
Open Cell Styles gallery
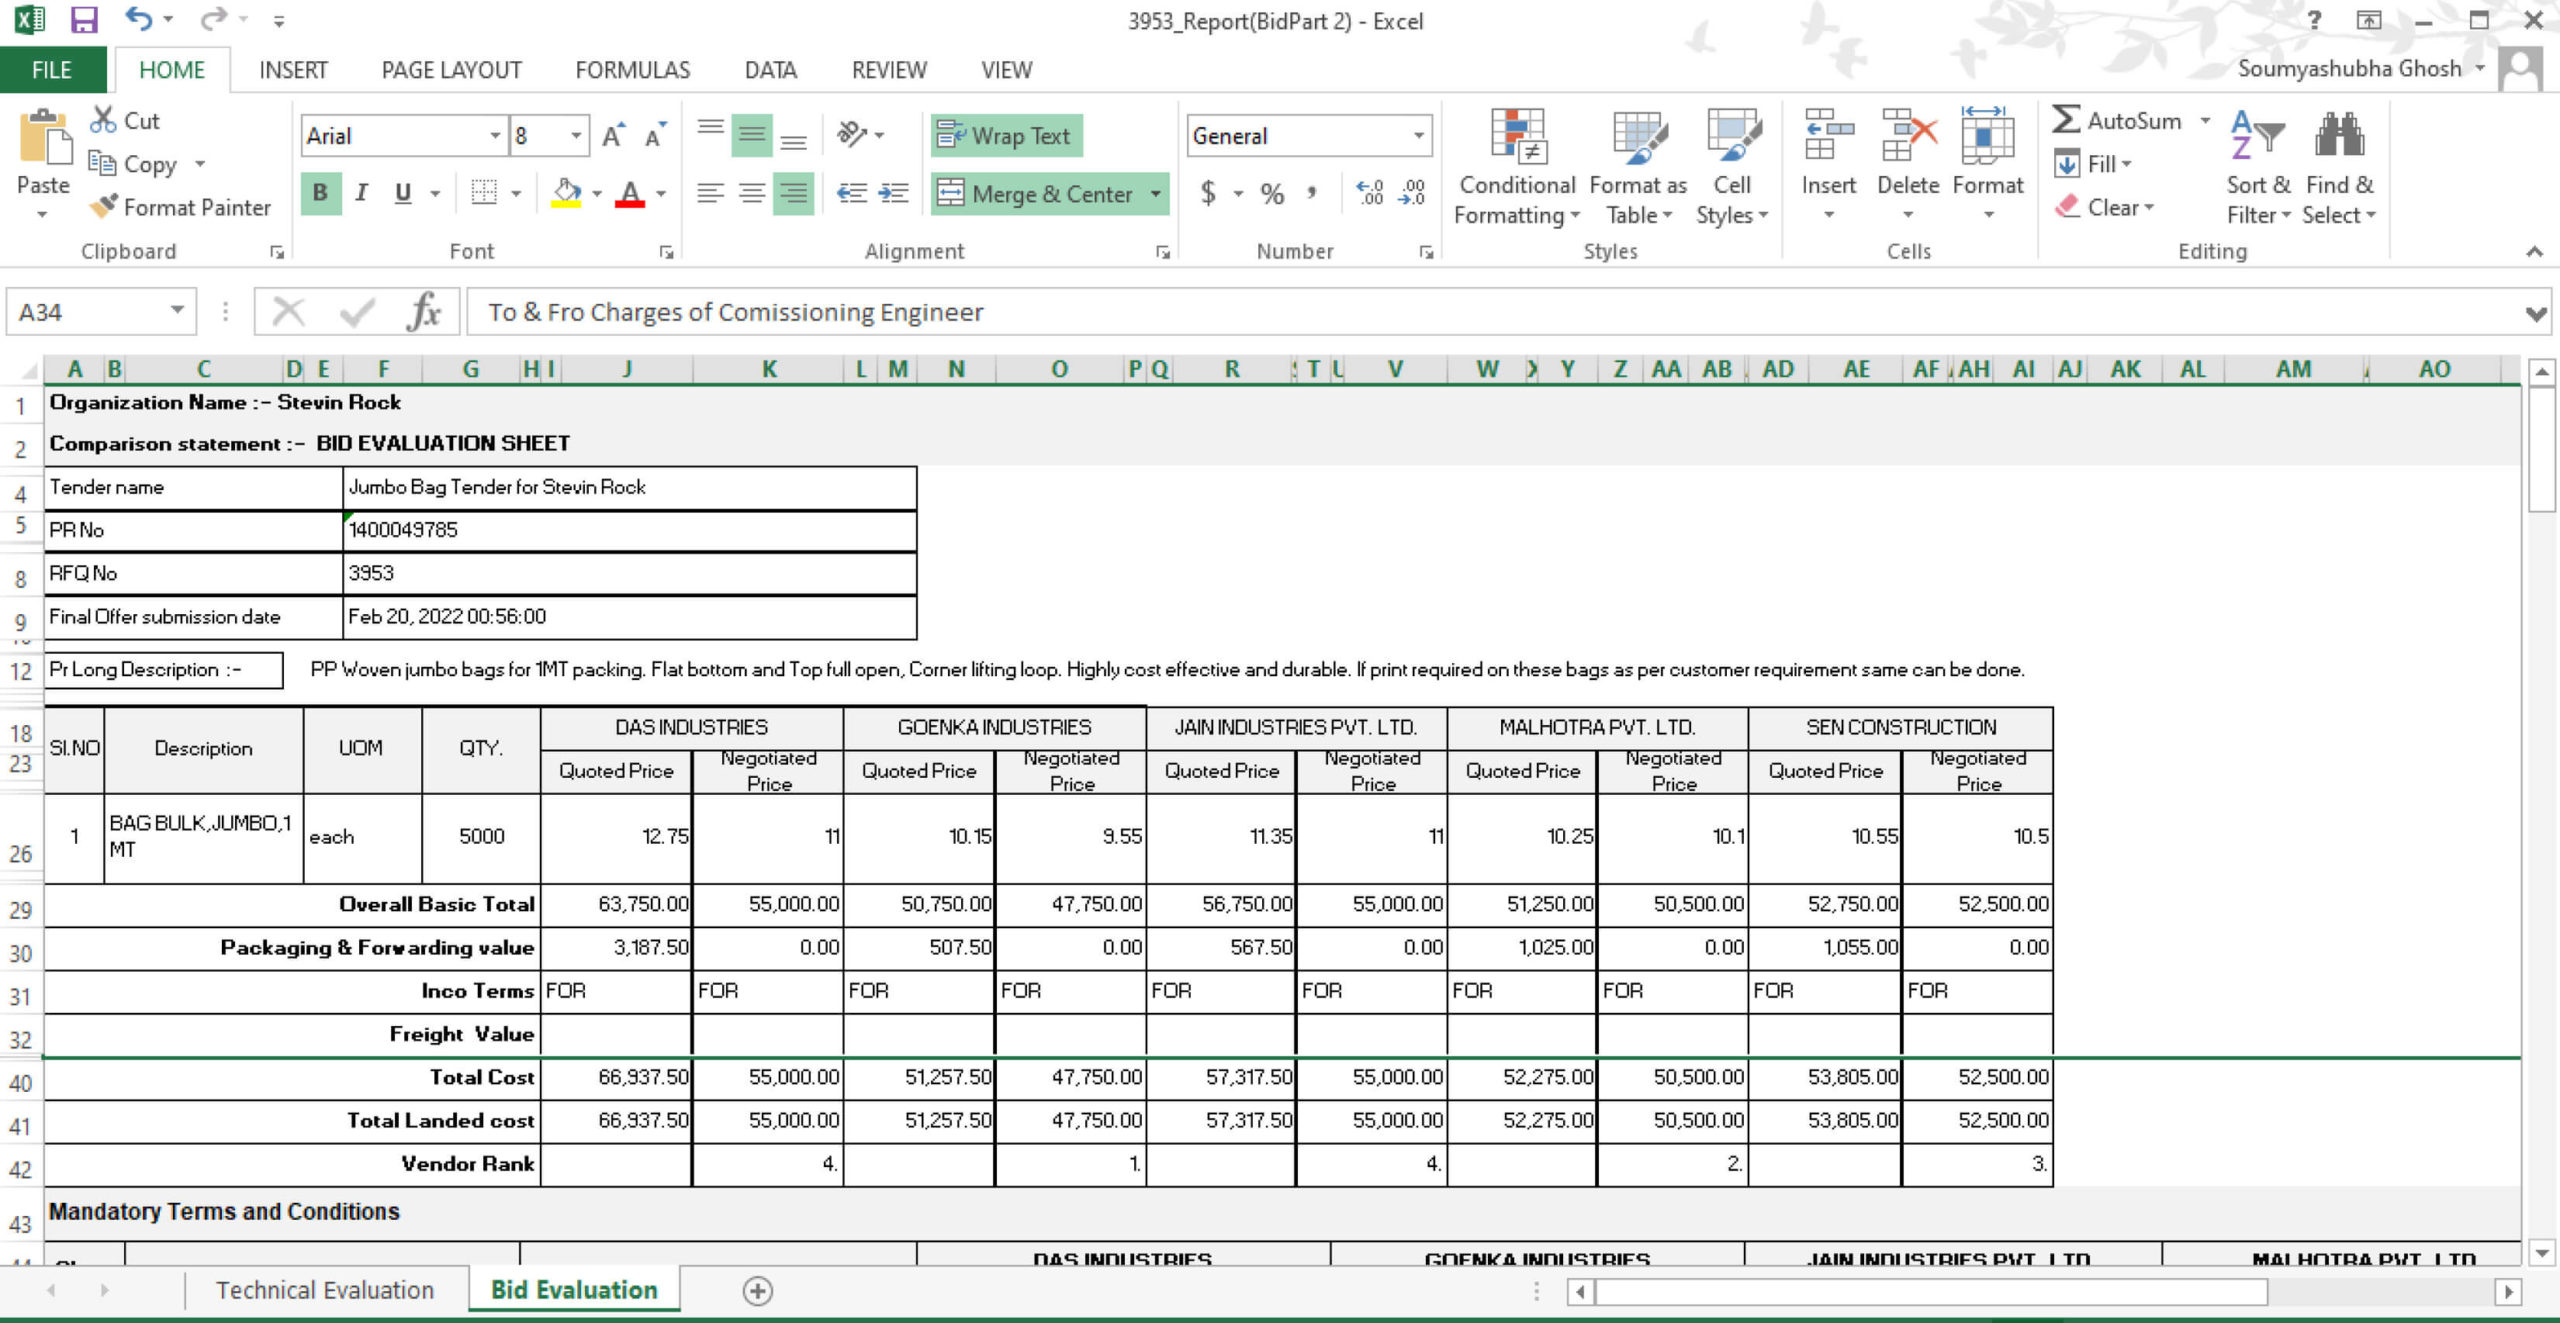pos(1732,167)
